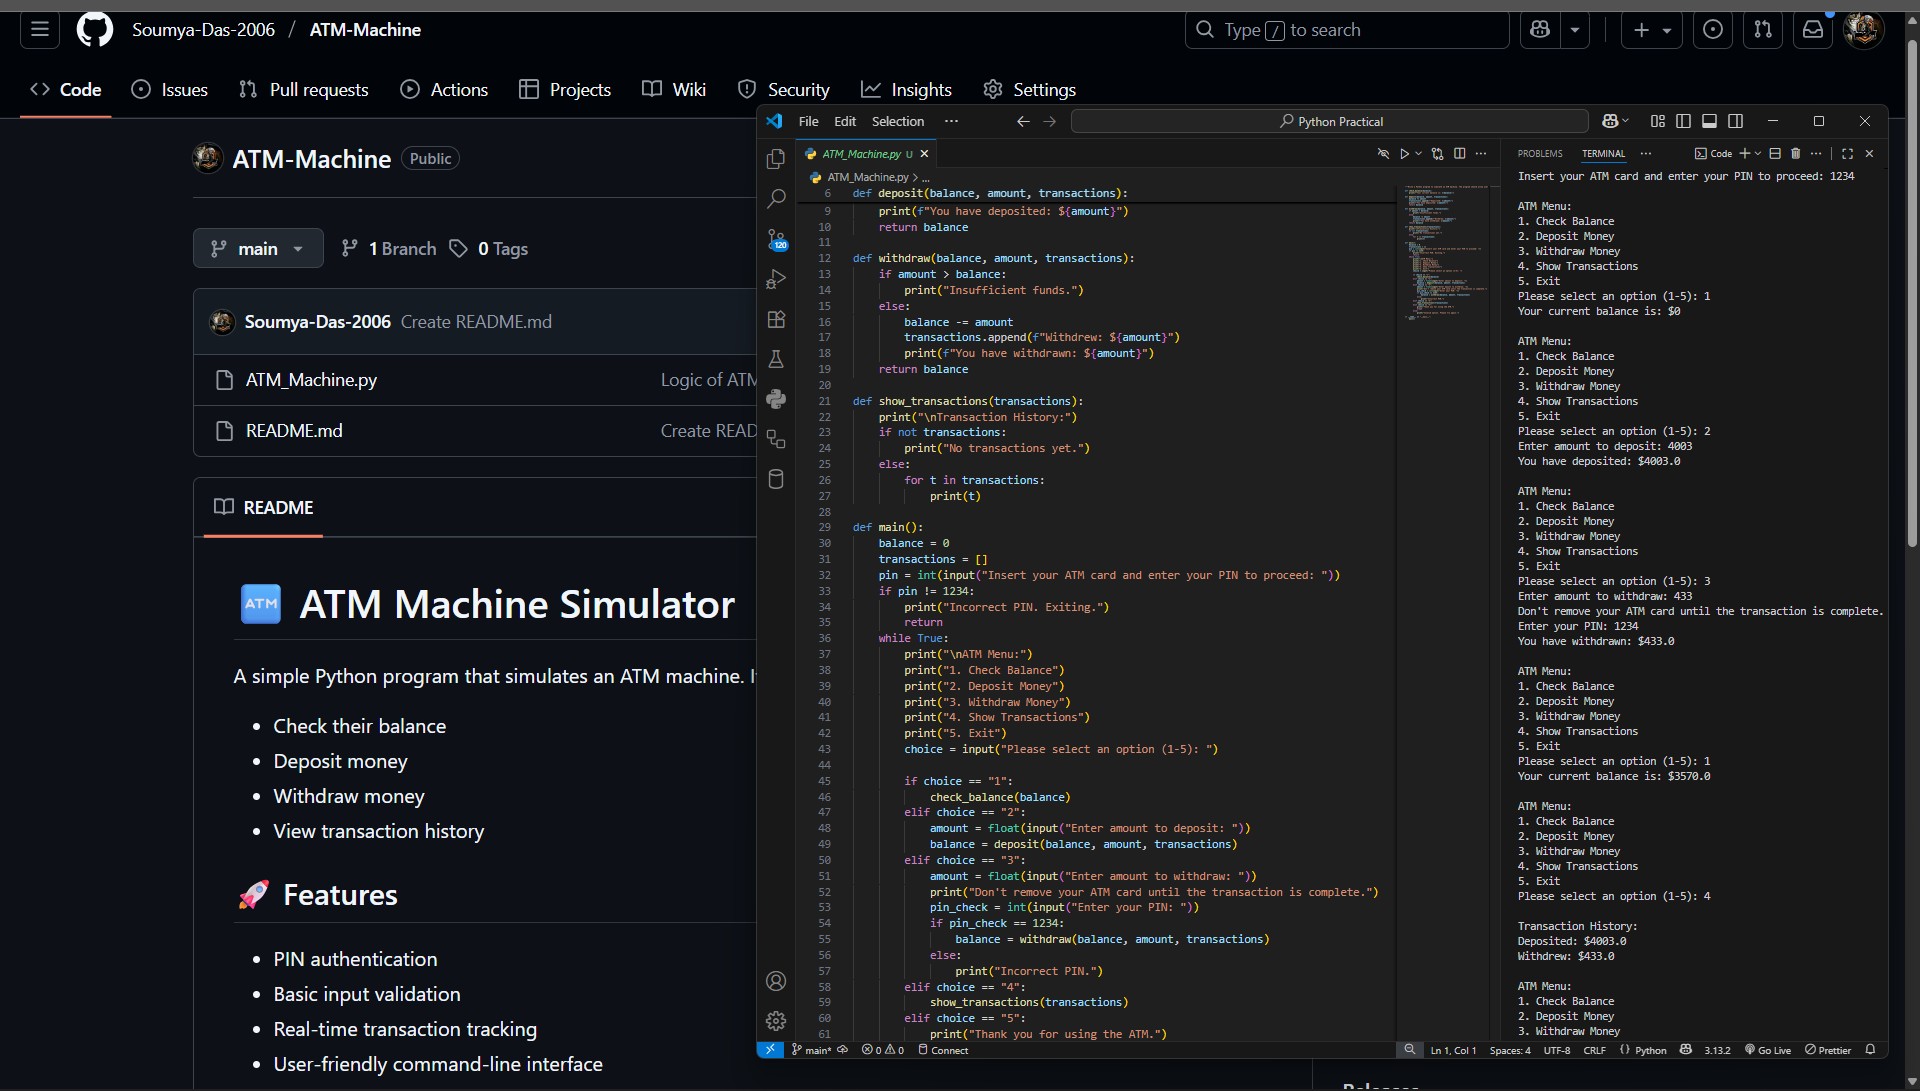
Task: Click the 1 Branch link
Action: click(389, 248)
